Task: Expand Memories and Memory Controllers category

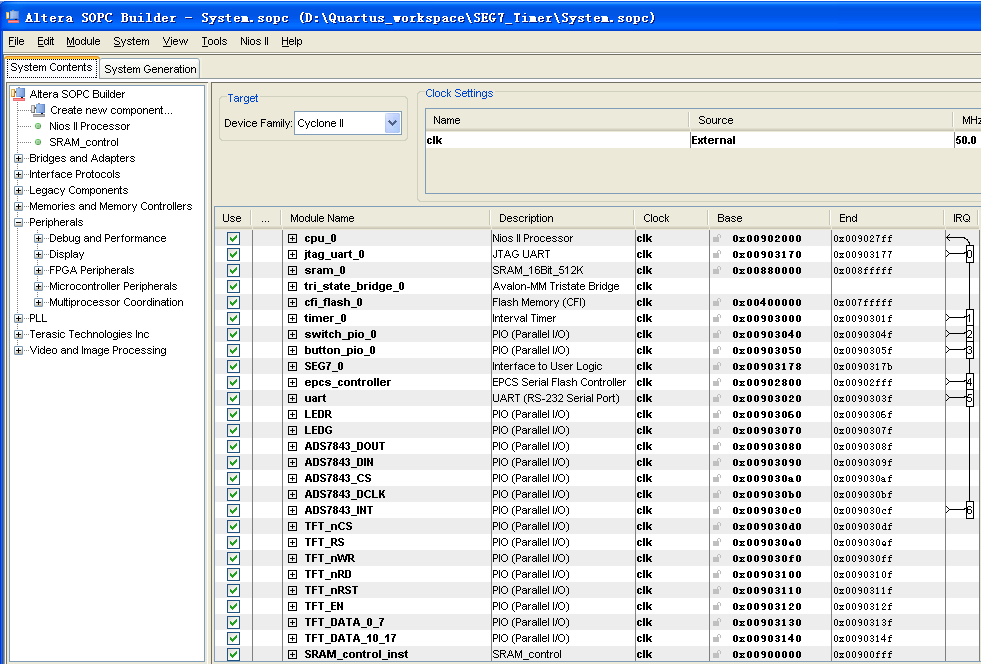Action: [19, 207]
